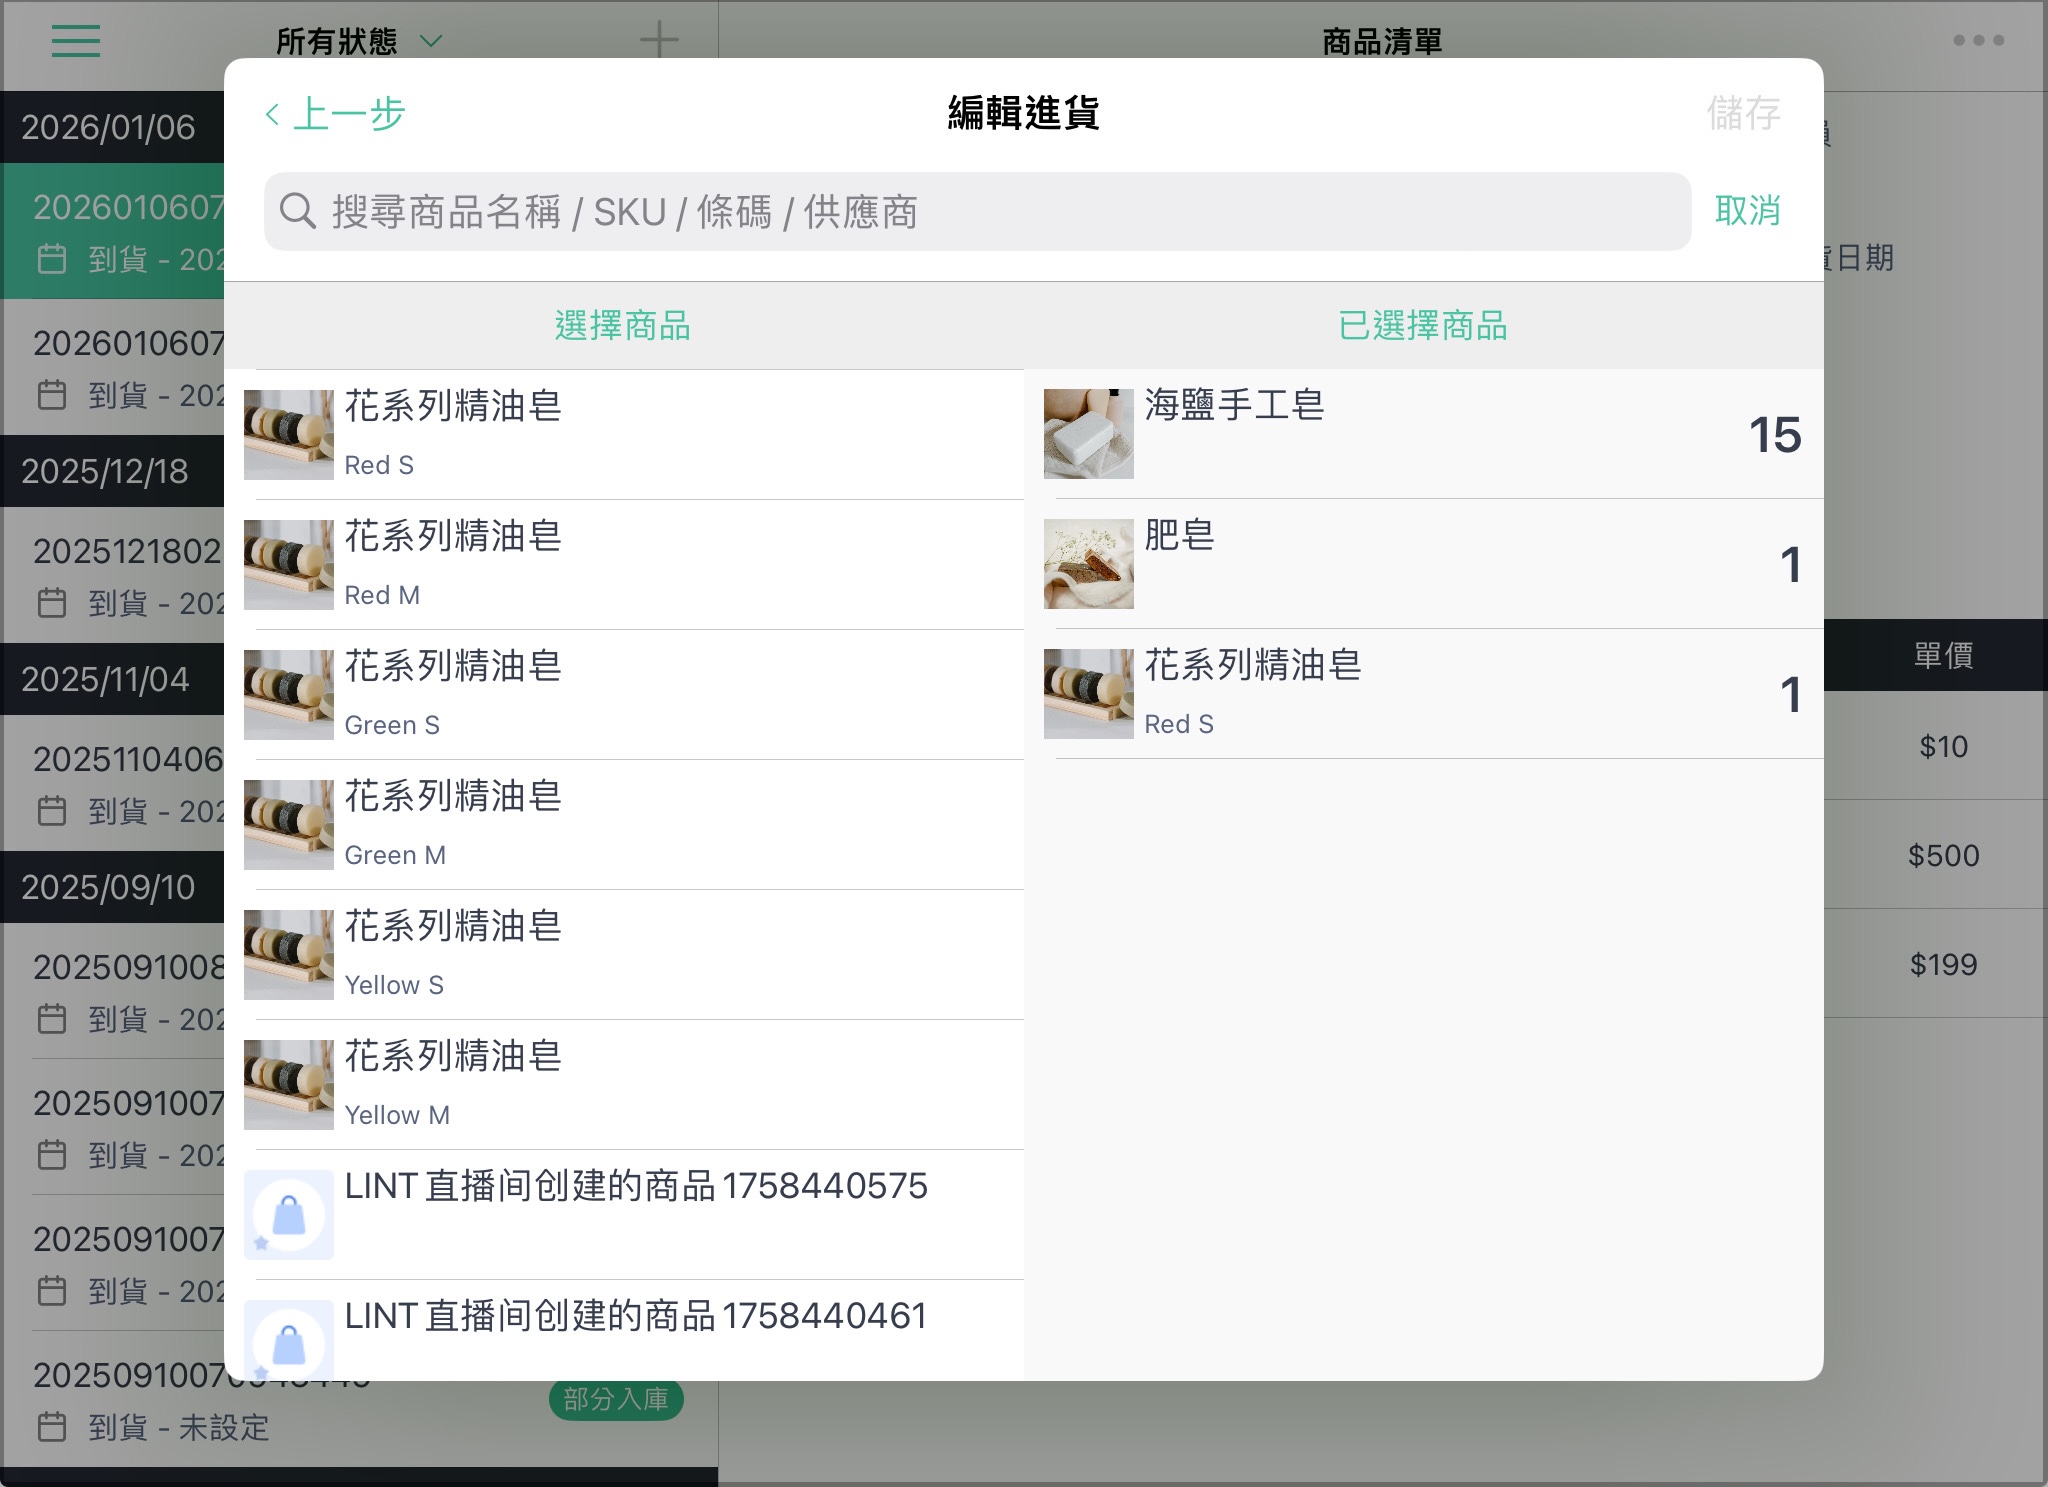The image size is (2048, 1487).
Task: Add 花系列精油皂 Green M to selection
Action: click(634, 825)
